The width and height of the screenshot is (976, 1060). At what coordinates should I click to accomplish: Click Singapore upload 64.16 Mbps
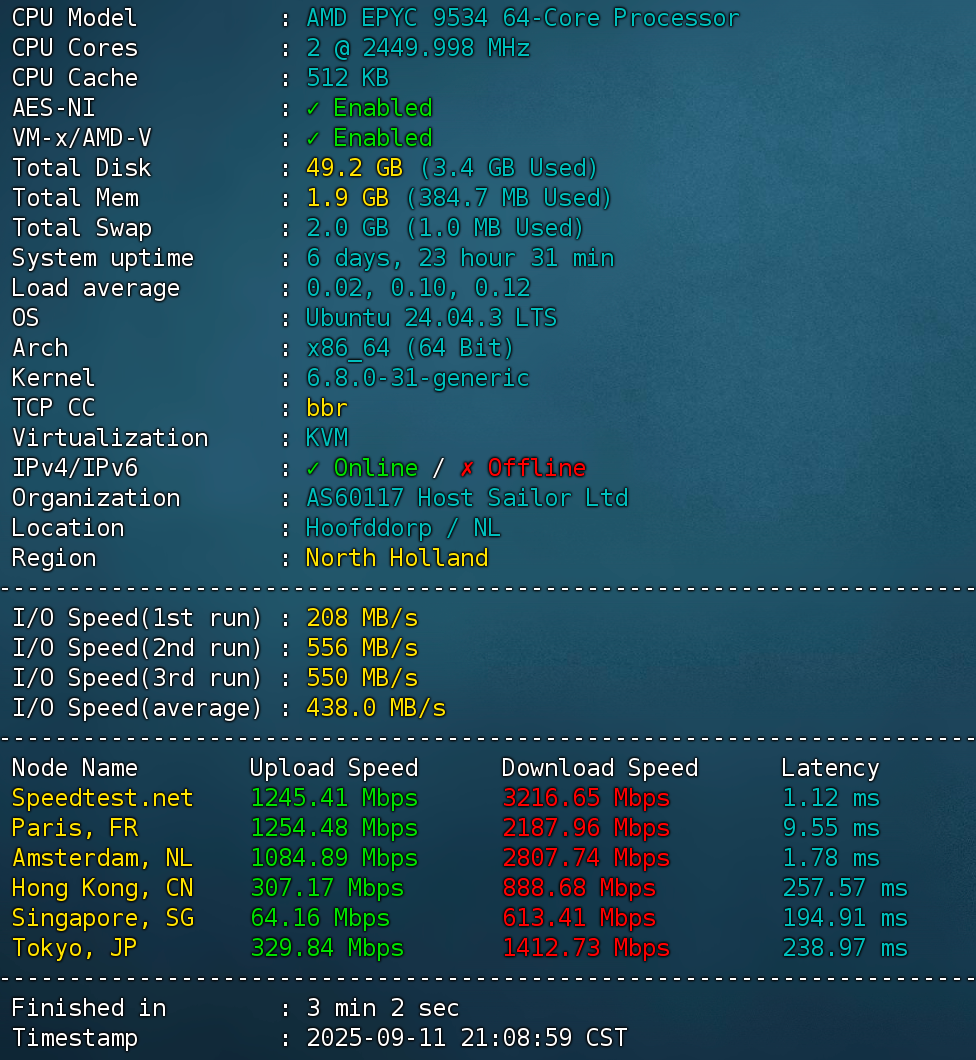pos(320,918)
